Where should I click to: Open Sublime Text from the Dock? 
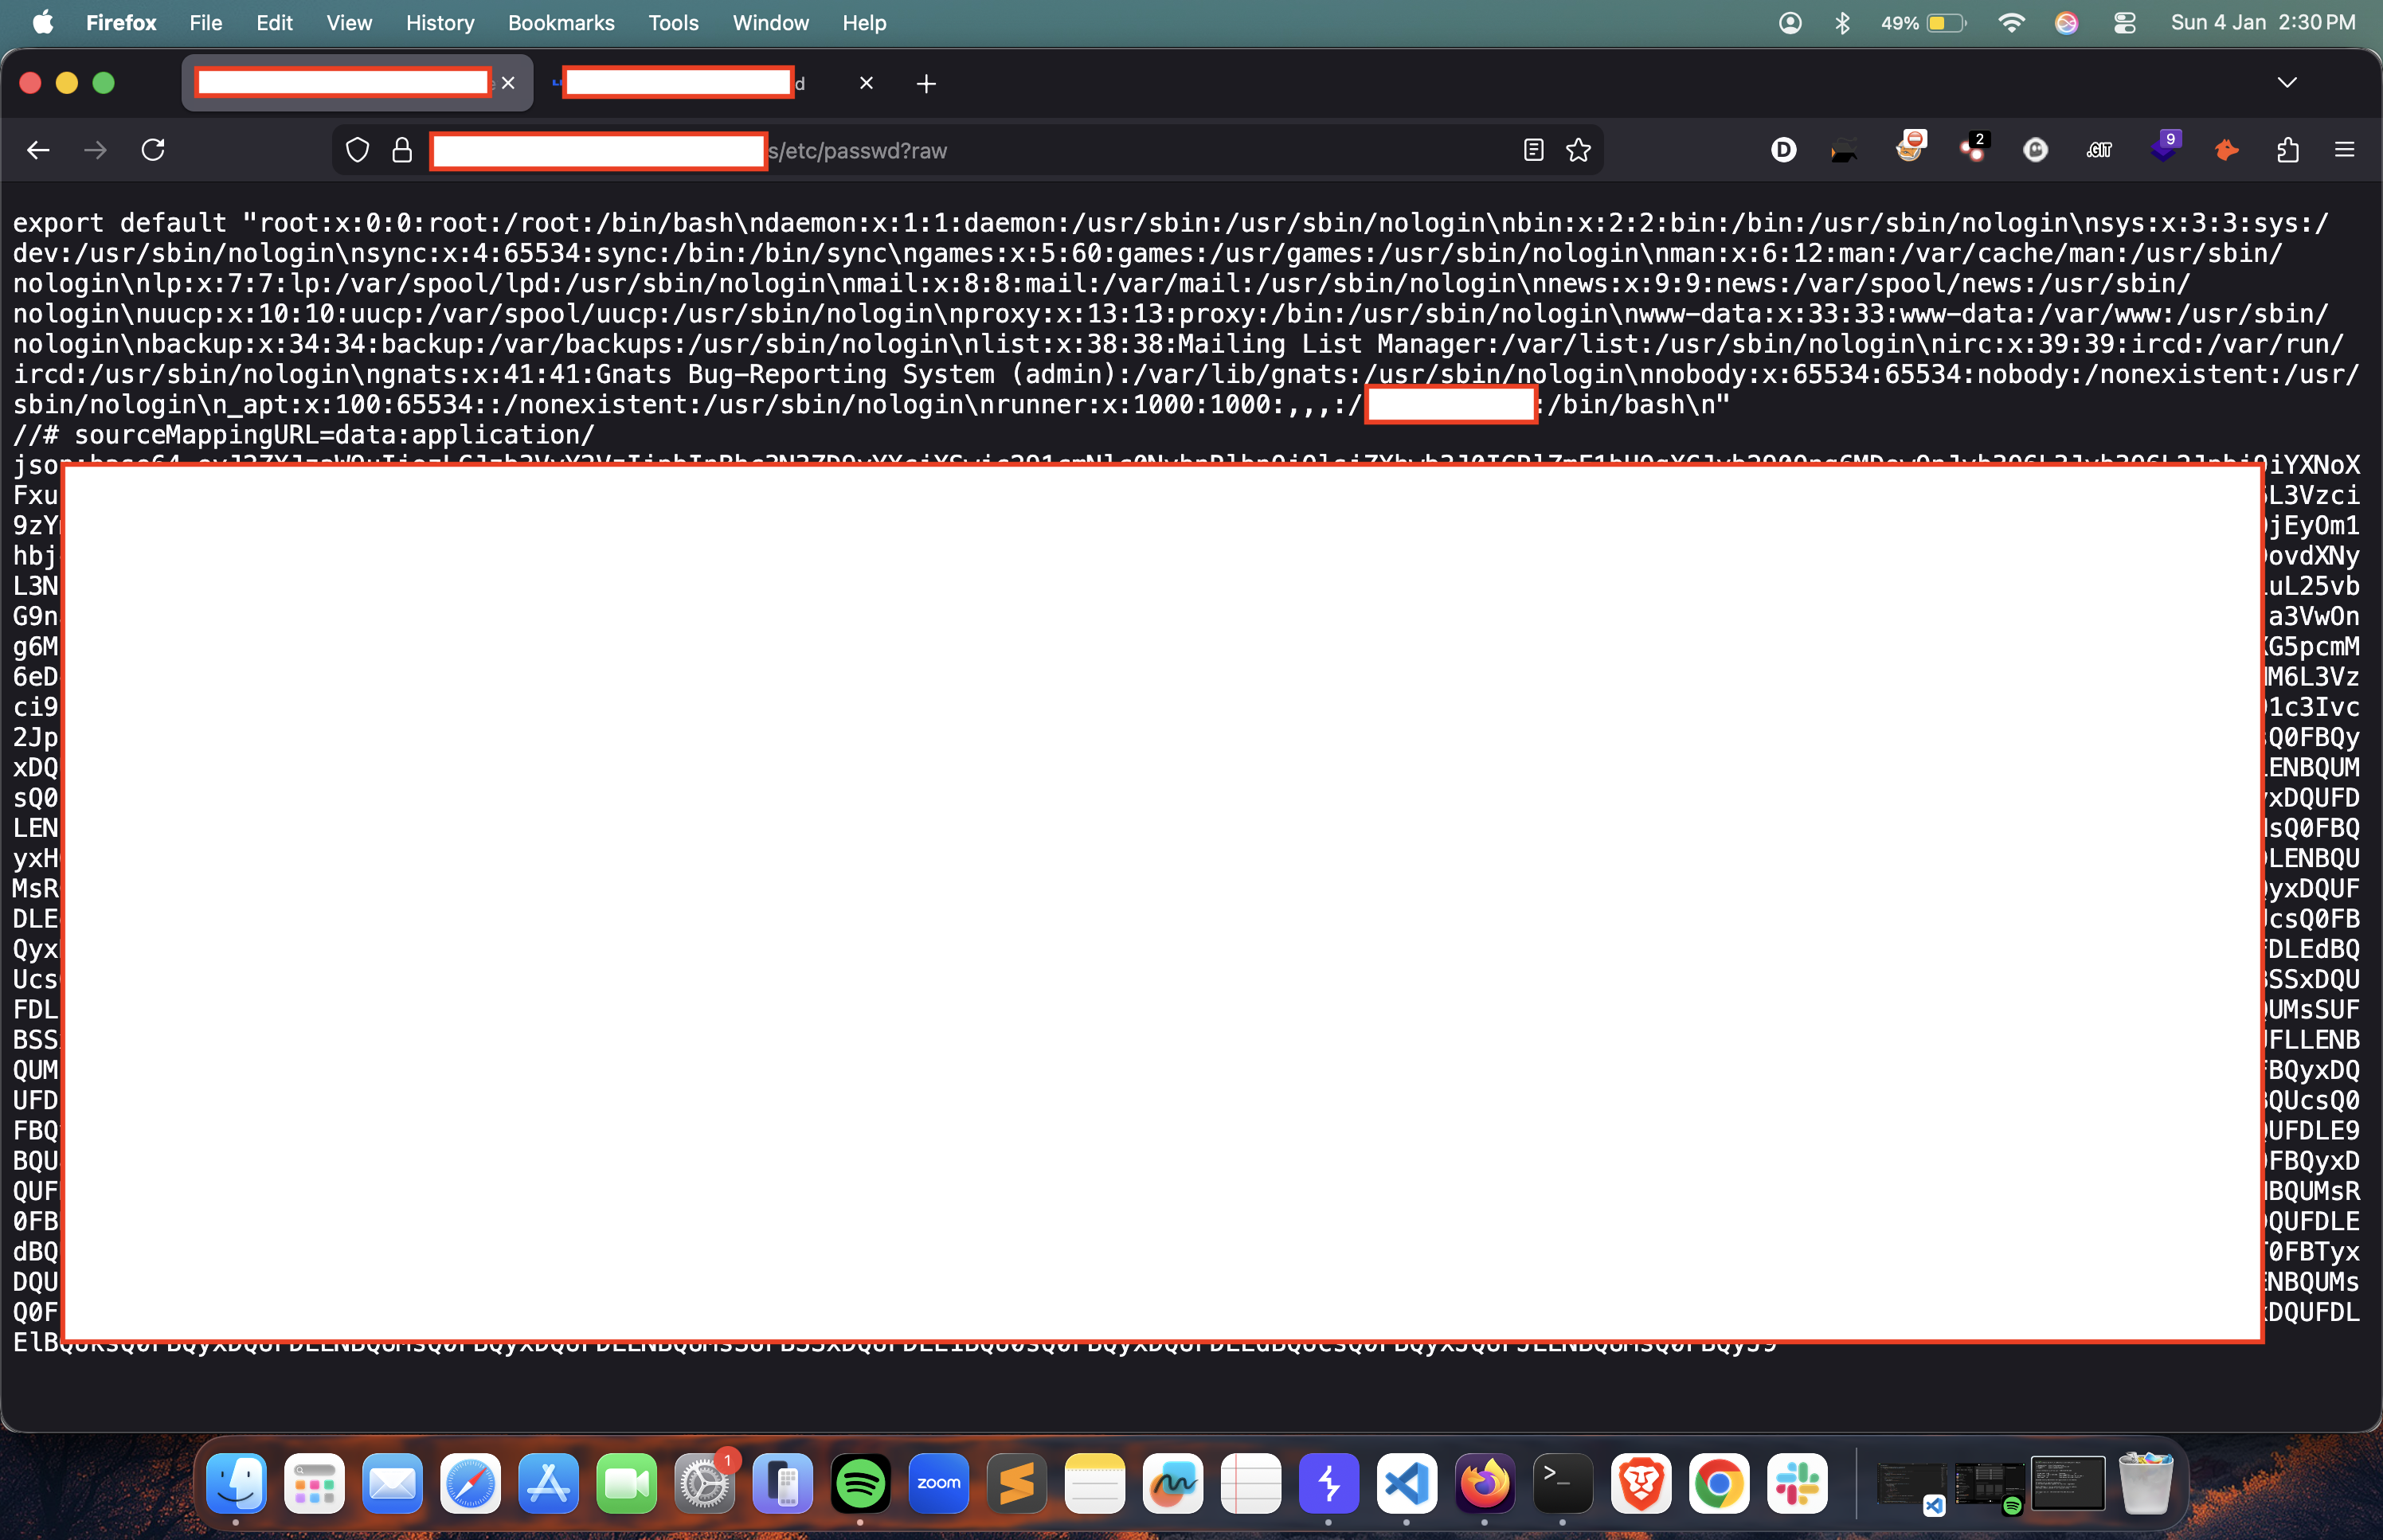(x=1016, y=1483)
